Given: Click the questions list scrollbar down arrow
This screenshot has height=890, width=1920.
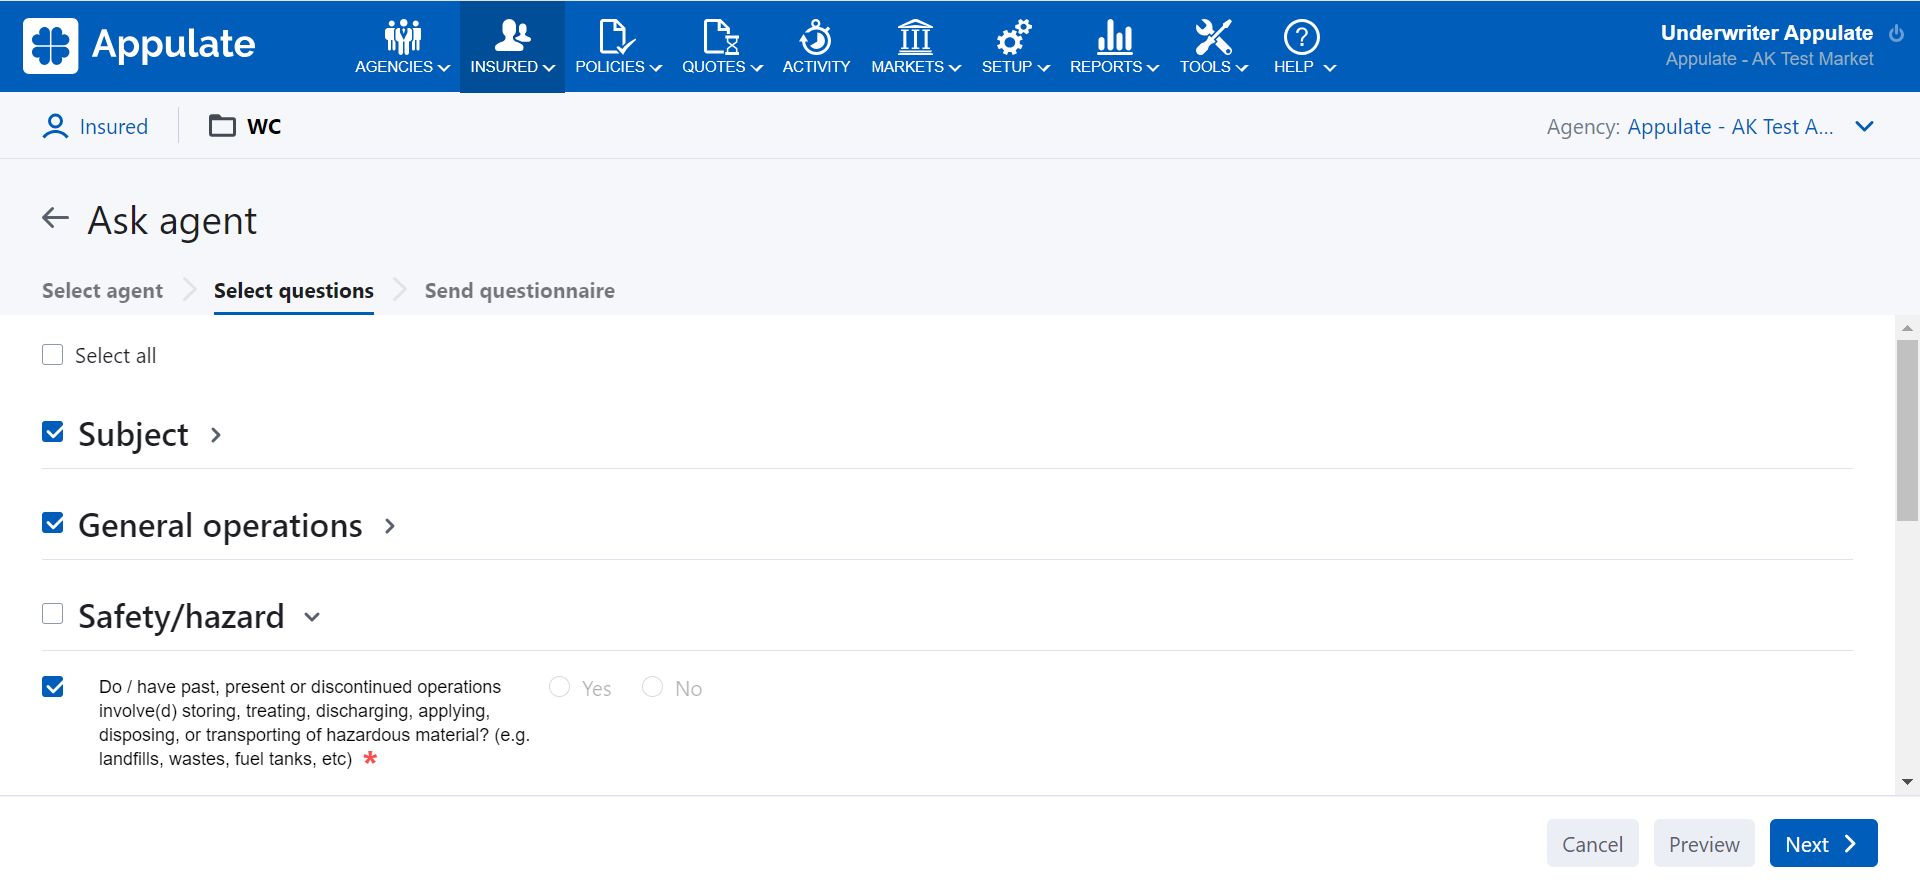Looking at the screenshot, I should click(x=1907, y=782).
